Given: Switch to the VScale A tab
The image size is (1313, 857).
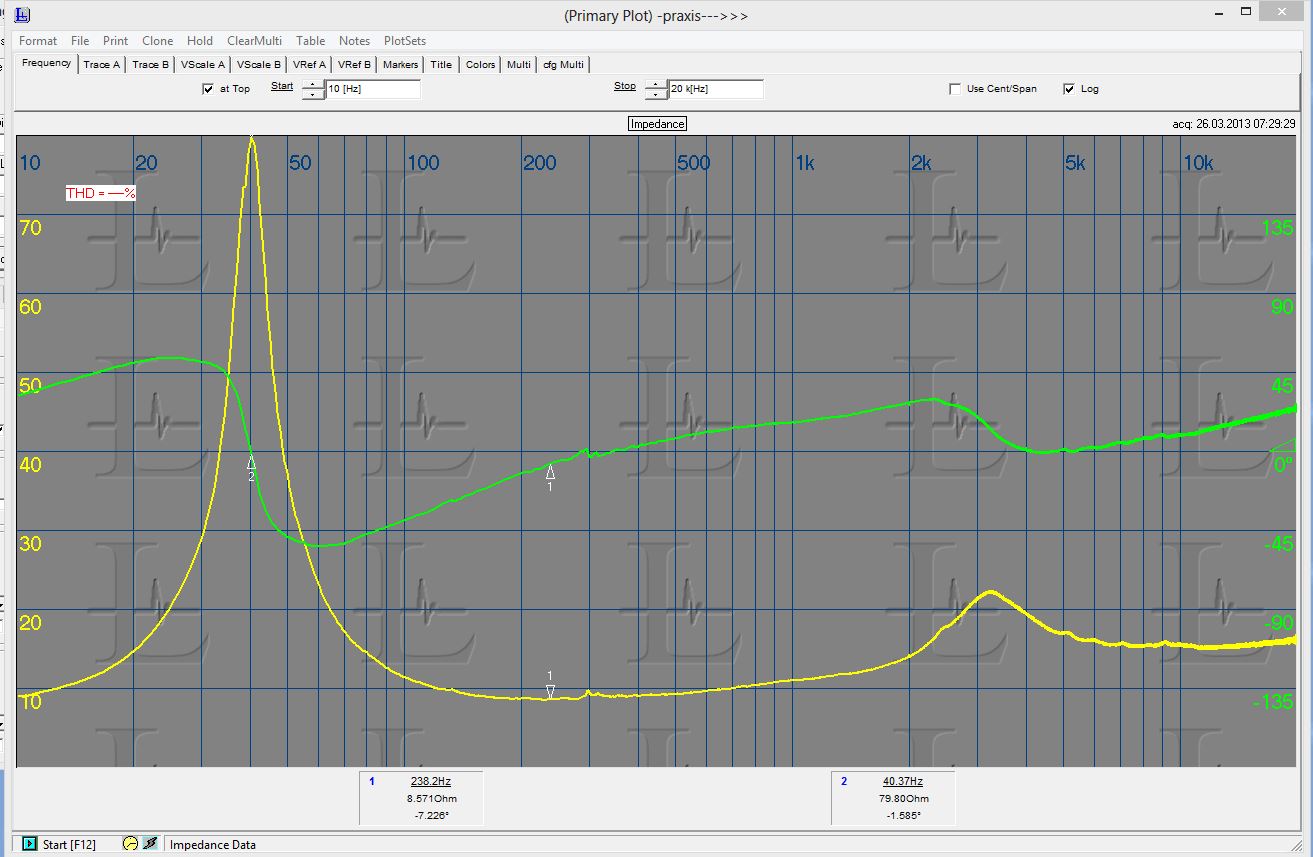Looking at the screenshot, I should pos(202,64).
